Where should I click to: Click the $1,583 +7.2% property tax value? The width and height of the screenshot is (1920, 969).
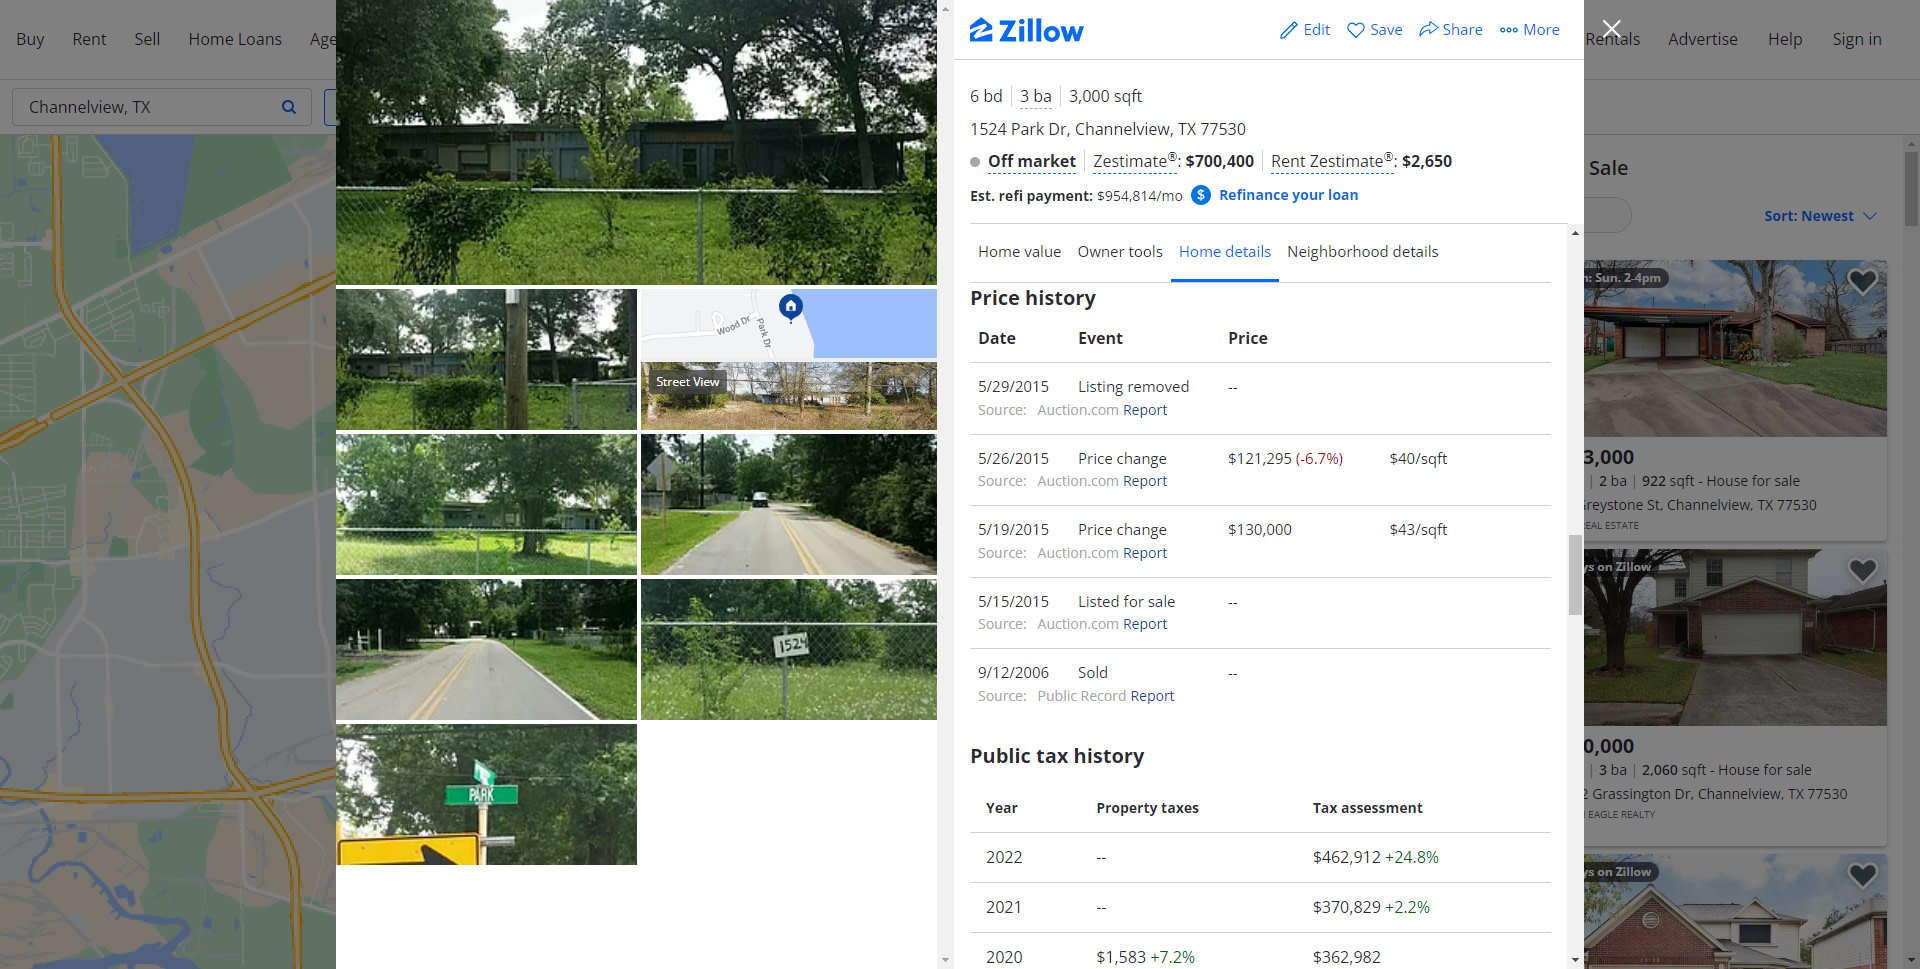[x=1145, y=958]
